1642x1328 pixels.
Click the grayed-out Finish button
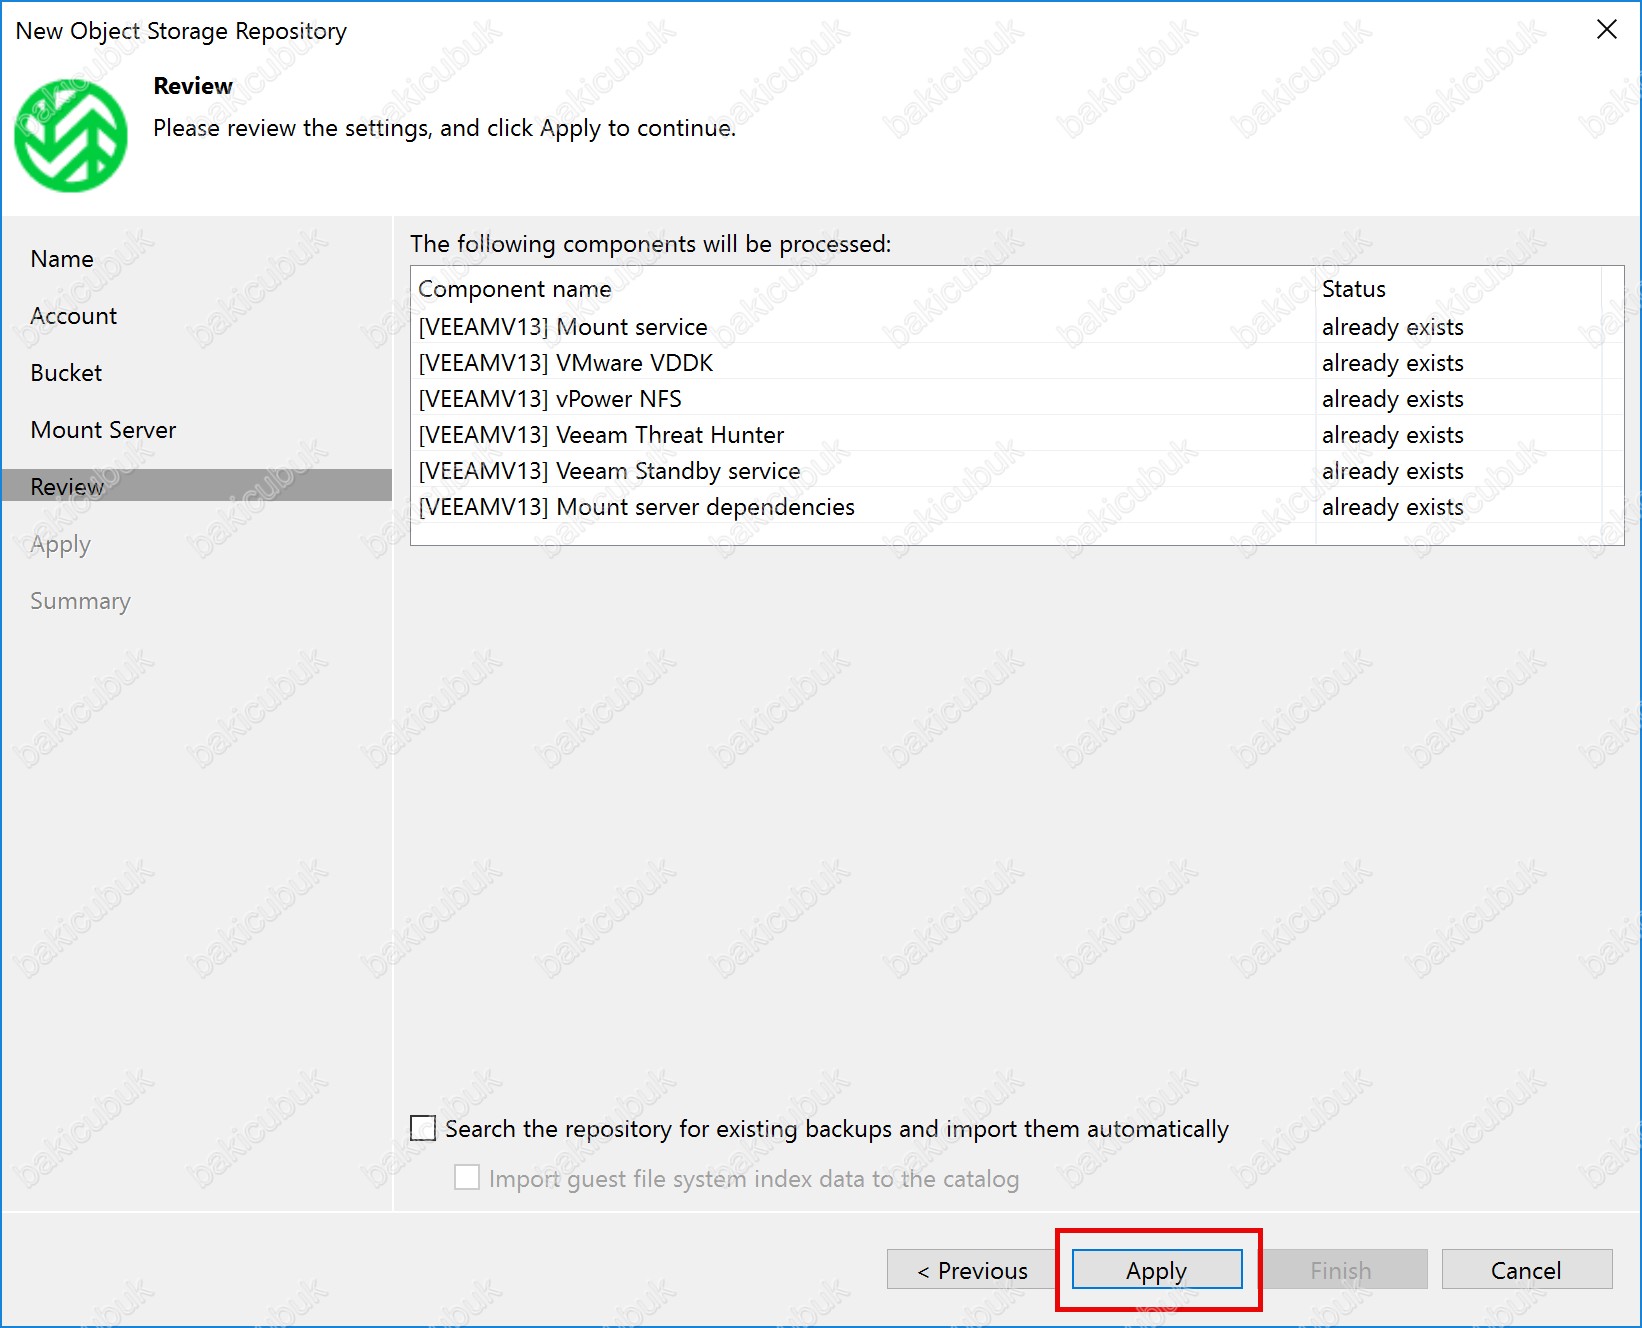[1340, 1270]
